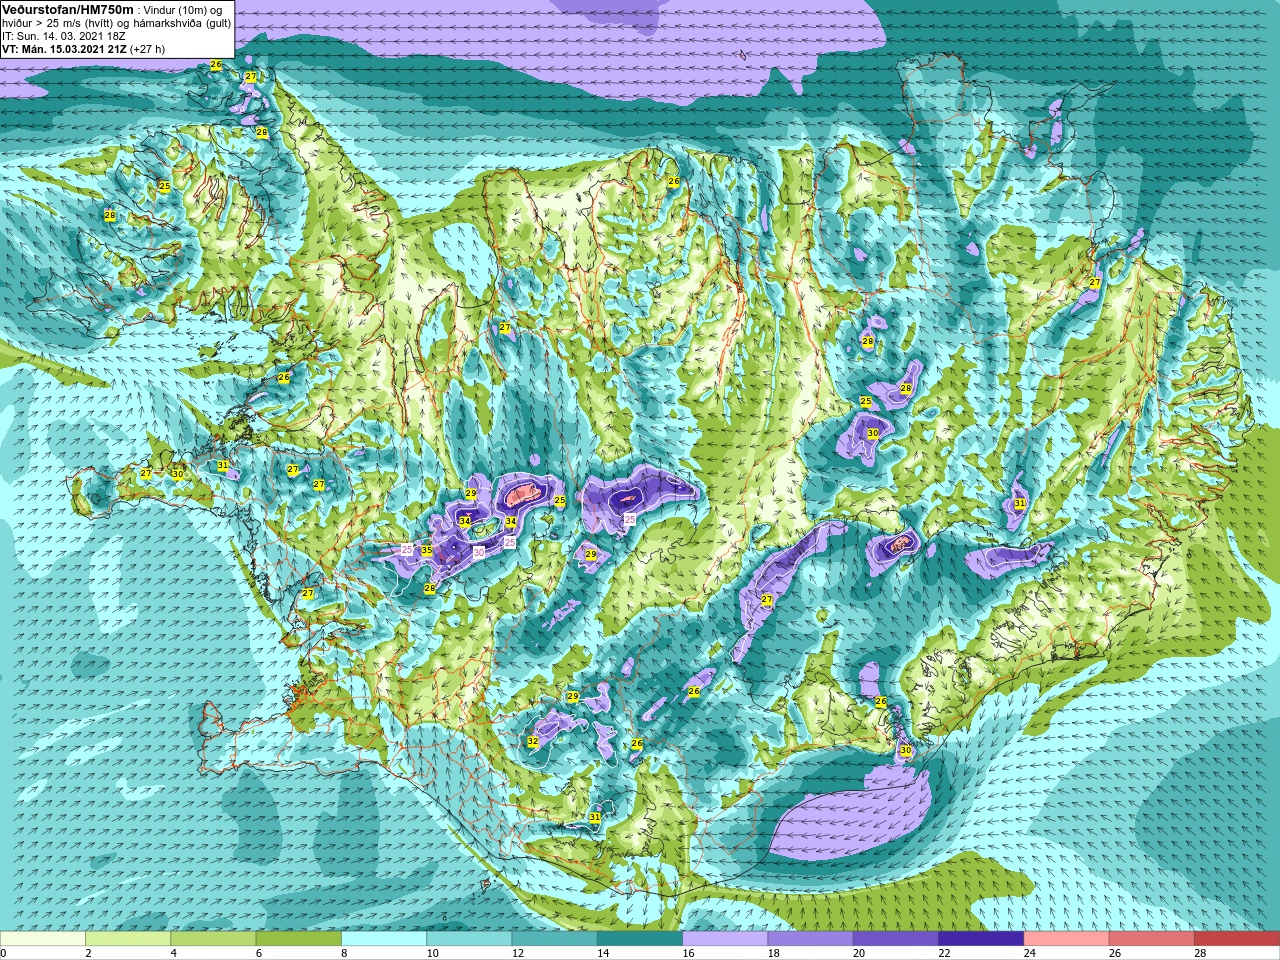Click the legend tick label "8"
Screen dimensions: 1280x960
pos(345,953)
